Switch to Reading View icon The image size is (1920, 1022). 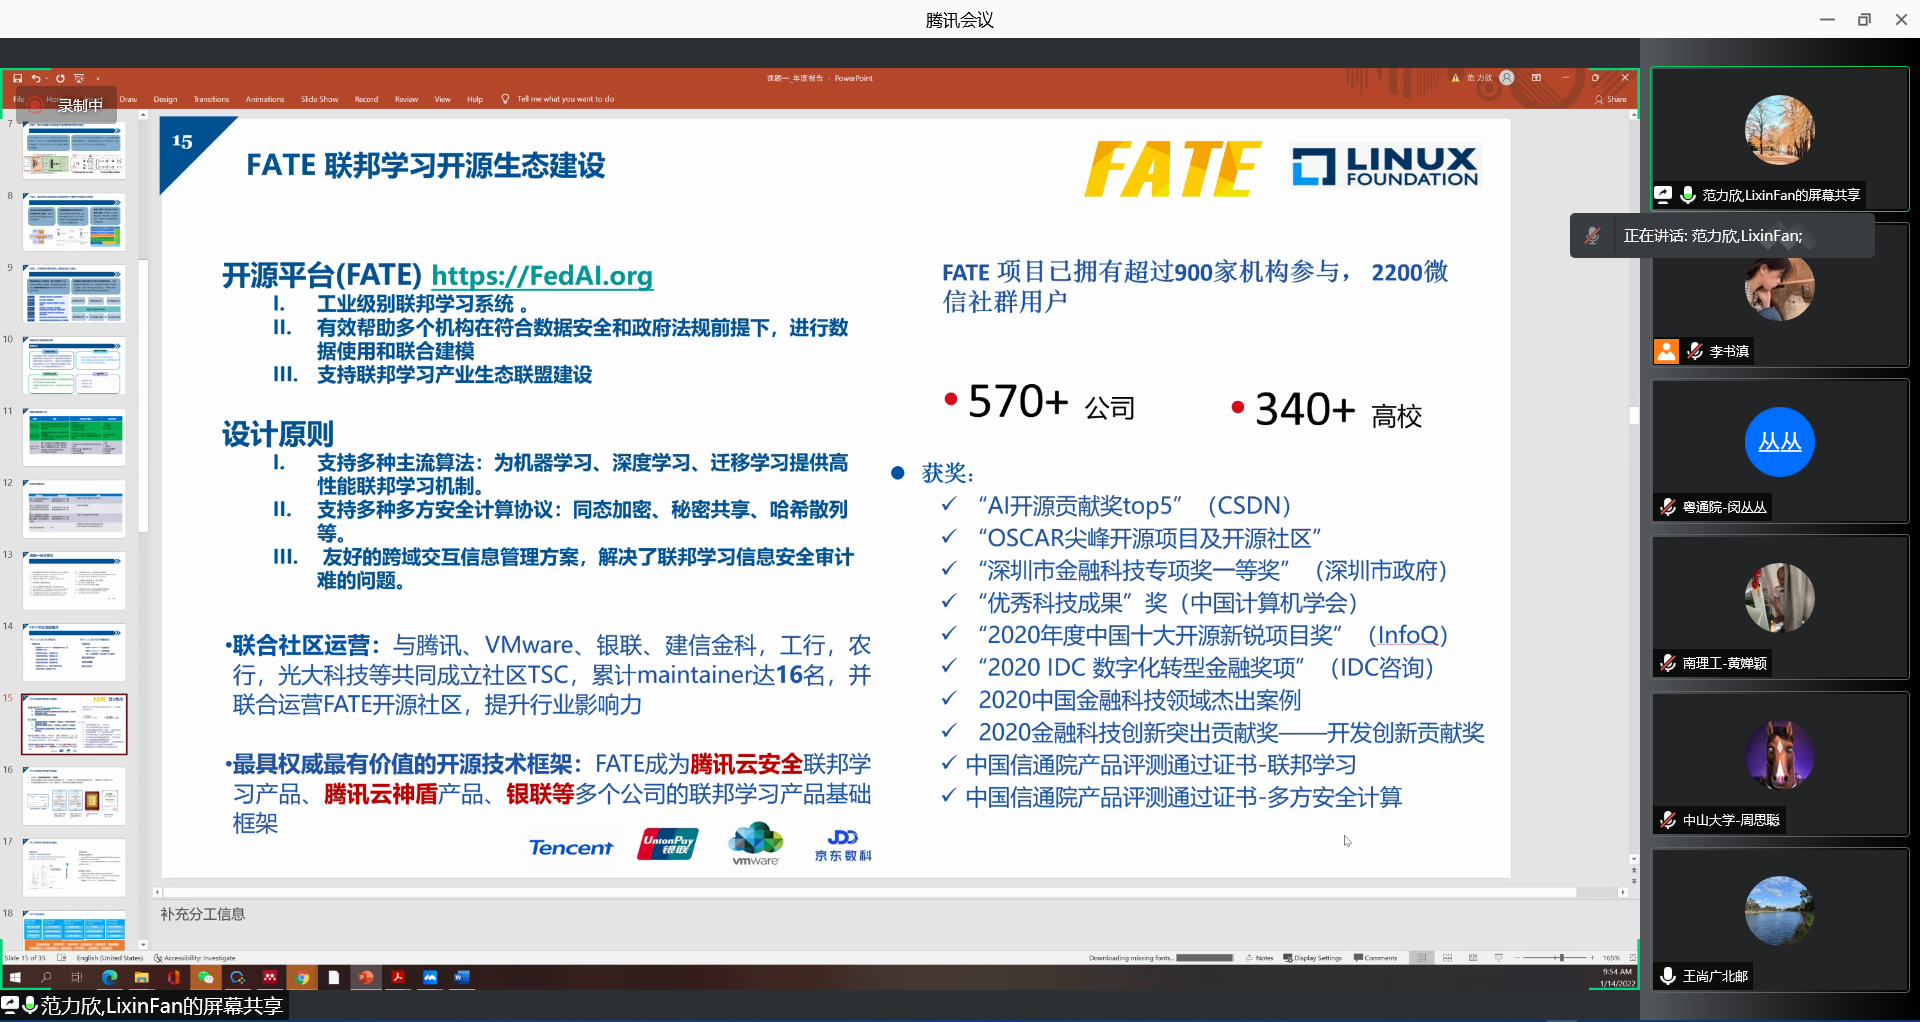[x=1473, y=958]
